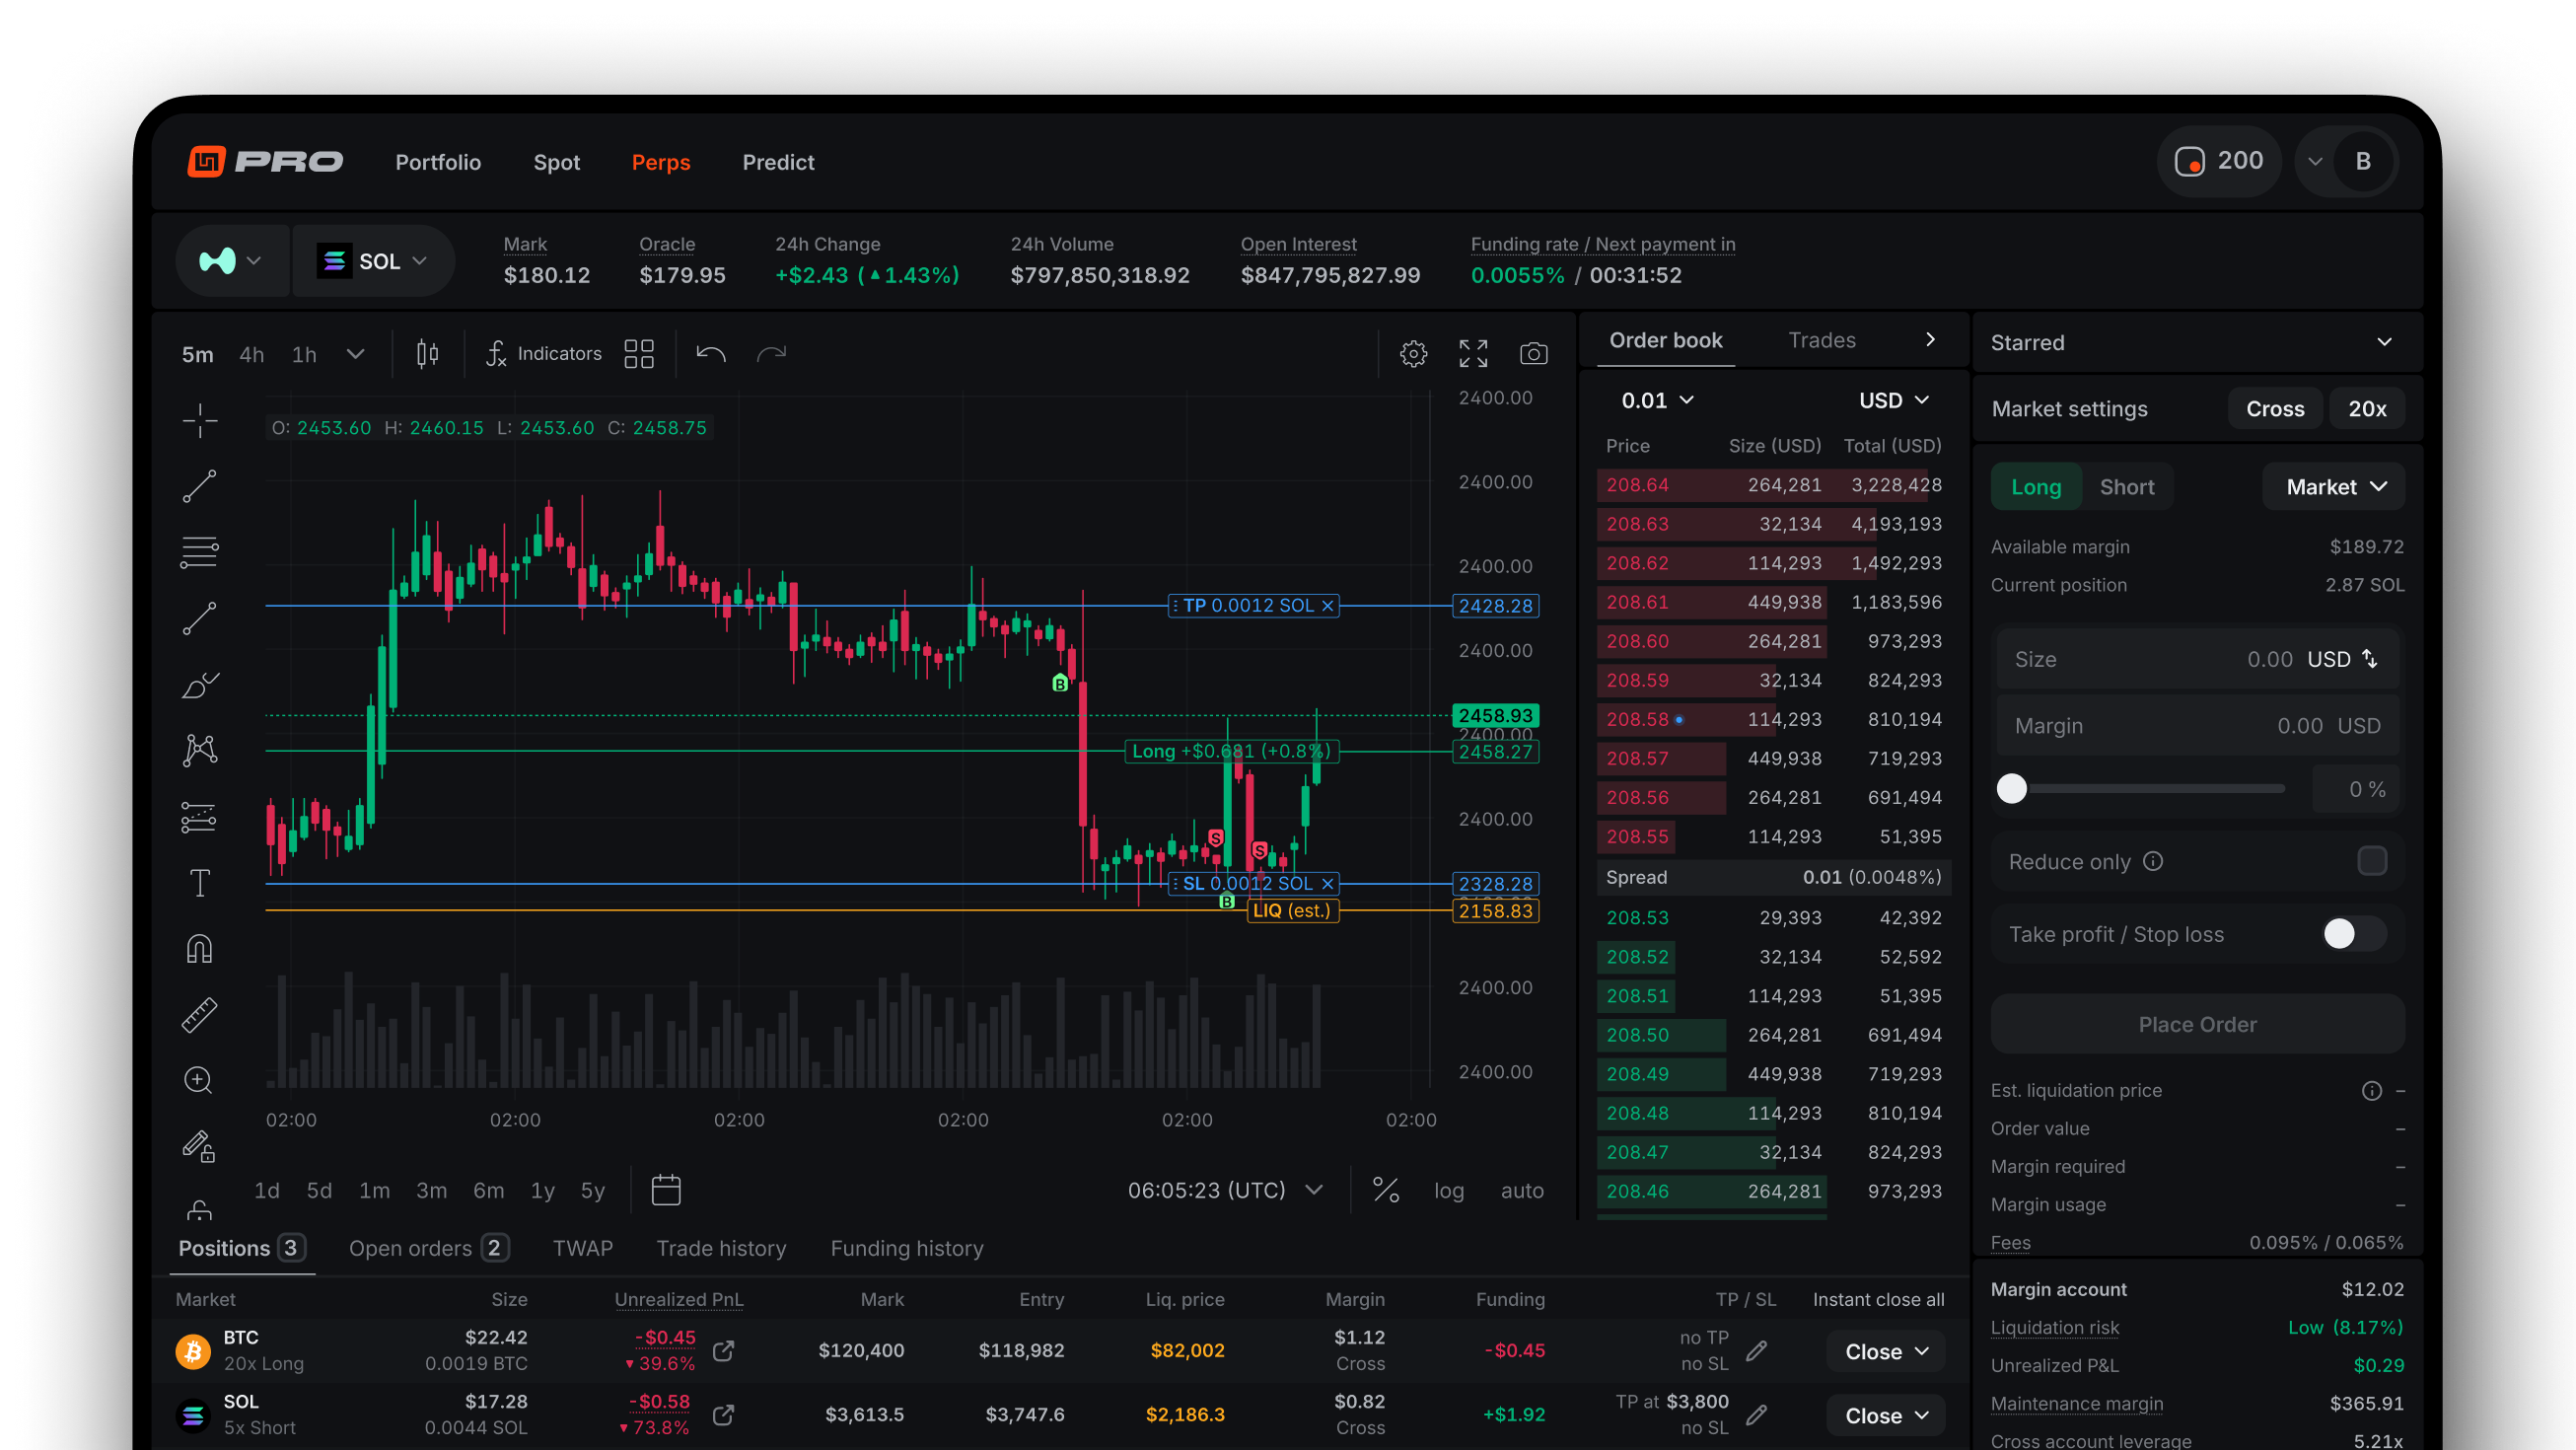Take a chart snapshot with camera icon
Viewport: 2576px width, 1450px height.
pyautogui.click(x=1534, y=354)
